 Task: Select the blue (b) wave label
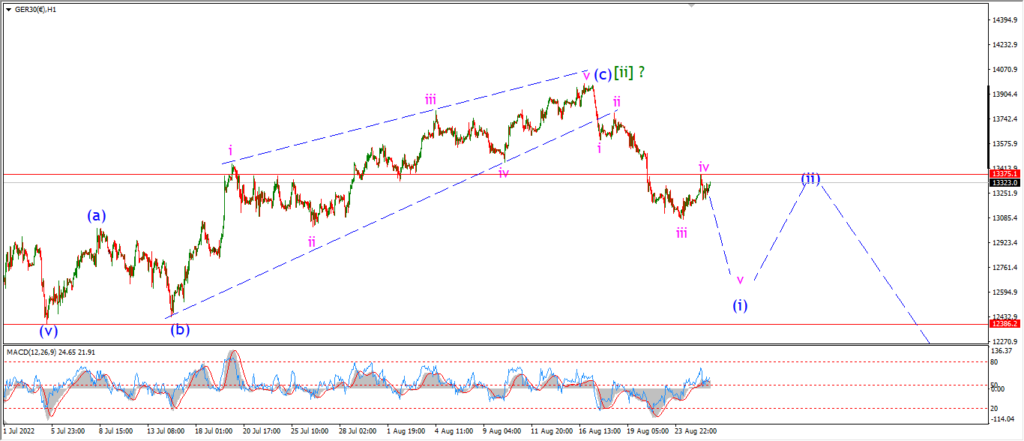pyautogui.click(x=180, y=329)
